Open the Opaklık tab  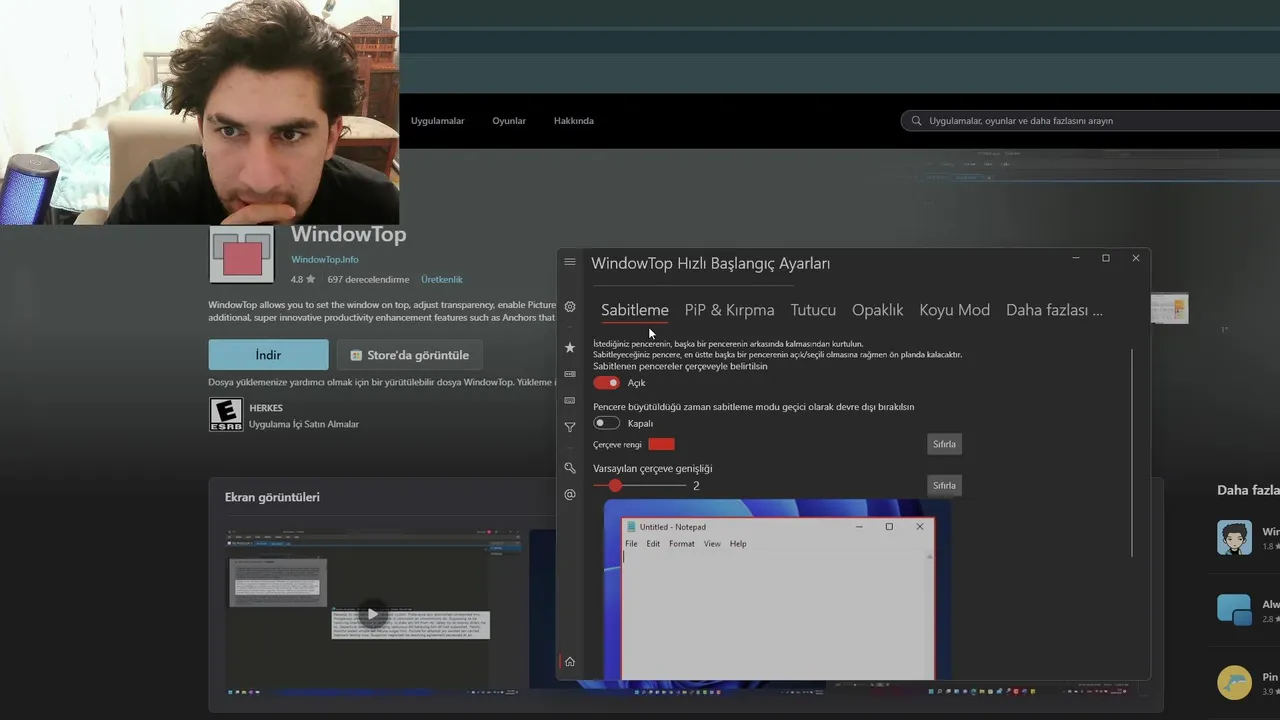click(x=878, y=310)
